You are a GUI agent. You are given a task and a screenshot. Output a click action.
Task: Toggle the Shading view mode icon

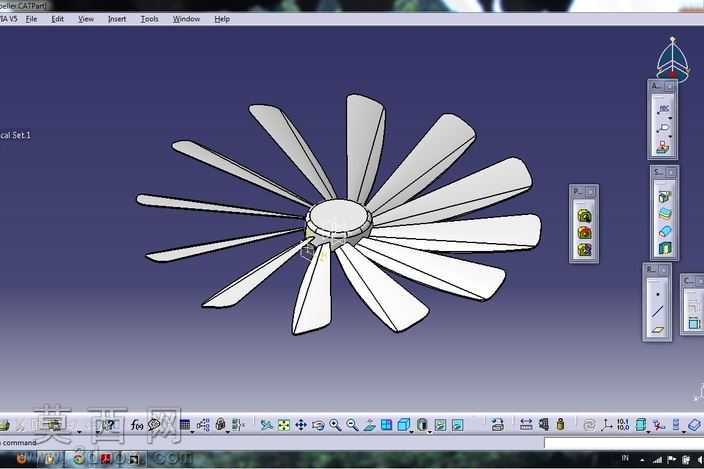(x=421, y=425)
